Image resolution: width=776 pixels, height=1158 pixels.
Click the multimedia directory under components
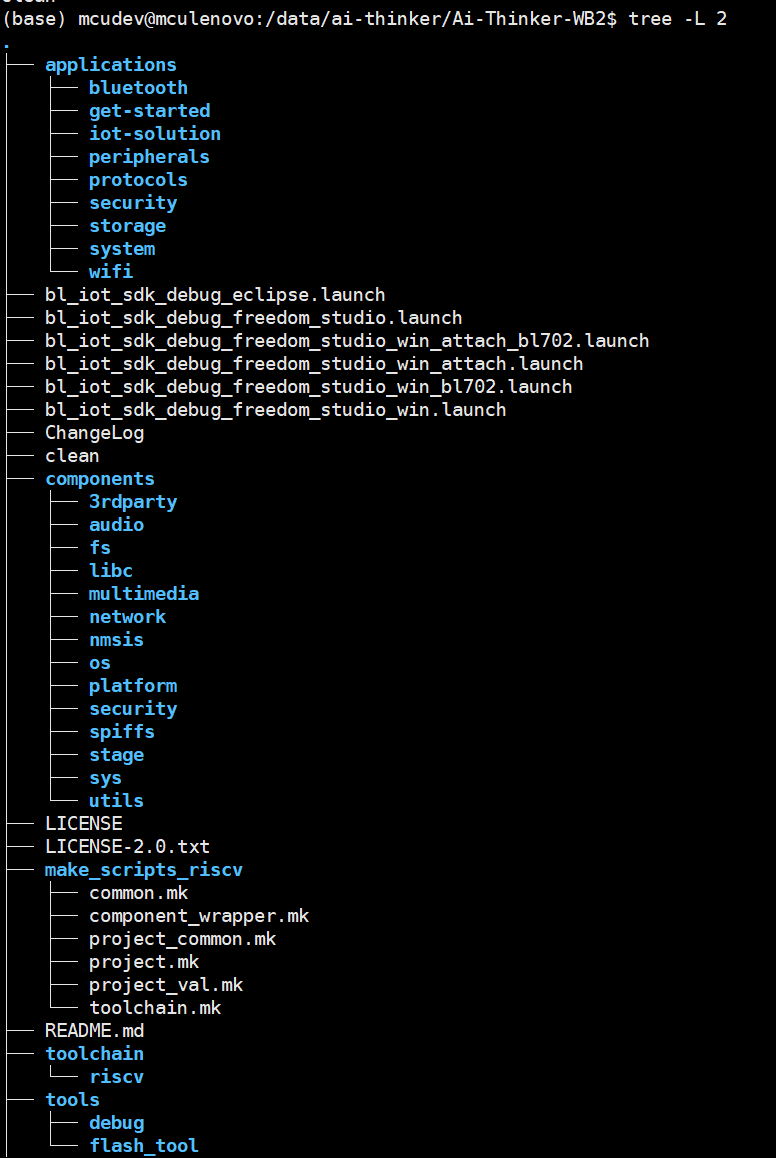point(144,594)
